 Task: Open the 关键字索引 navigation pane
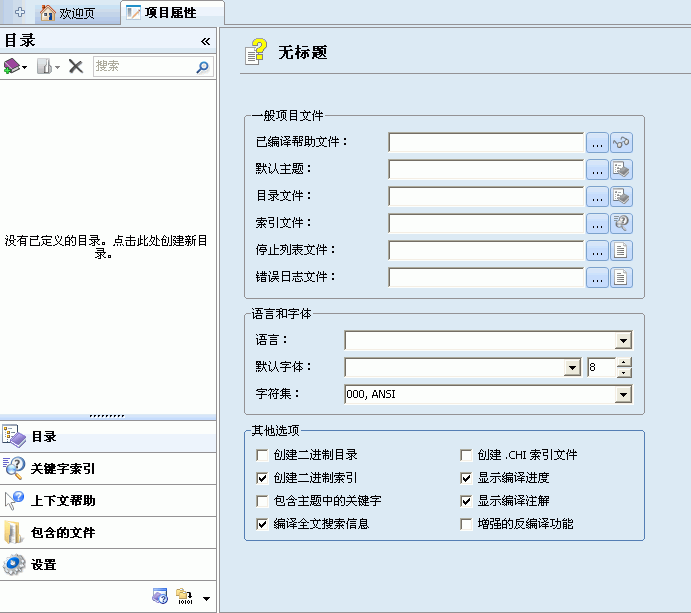pos(108,468)
